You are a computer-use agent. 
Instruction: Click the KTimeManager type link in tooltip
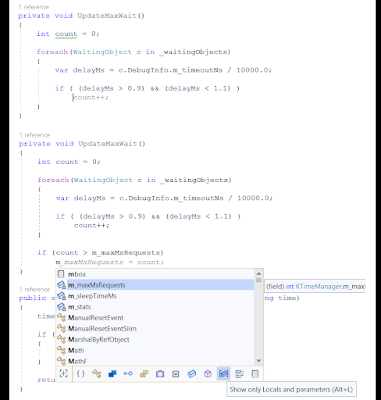click(x=318, y=286)
